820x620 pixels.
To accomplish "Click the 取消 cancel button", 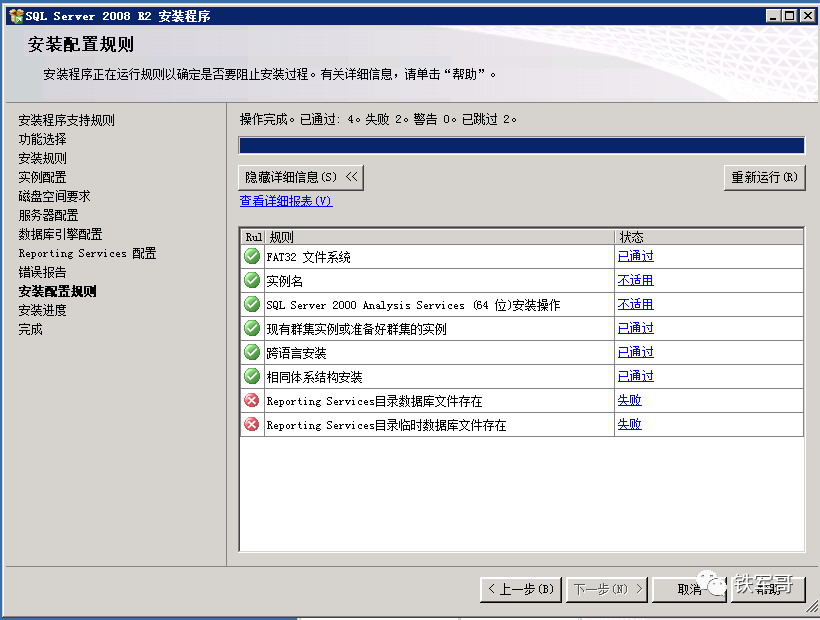I will (689, 589).
